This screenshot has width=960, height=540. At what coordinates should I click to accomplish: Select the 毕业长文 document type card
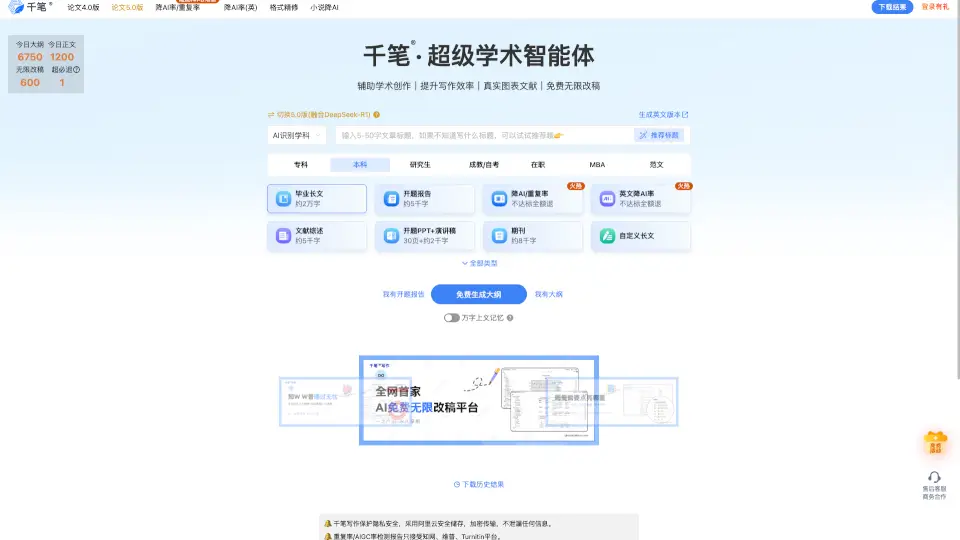point(317,199)
